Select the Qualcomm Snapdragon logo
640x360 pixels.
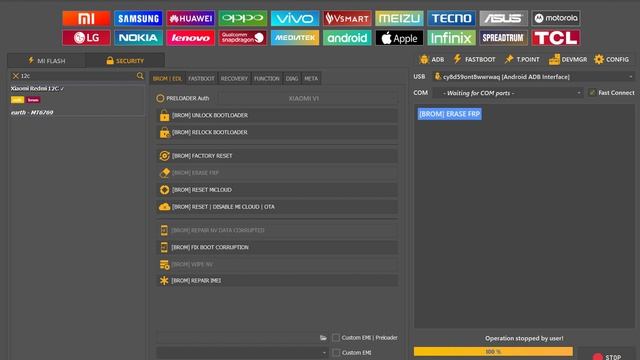[243, 38]
